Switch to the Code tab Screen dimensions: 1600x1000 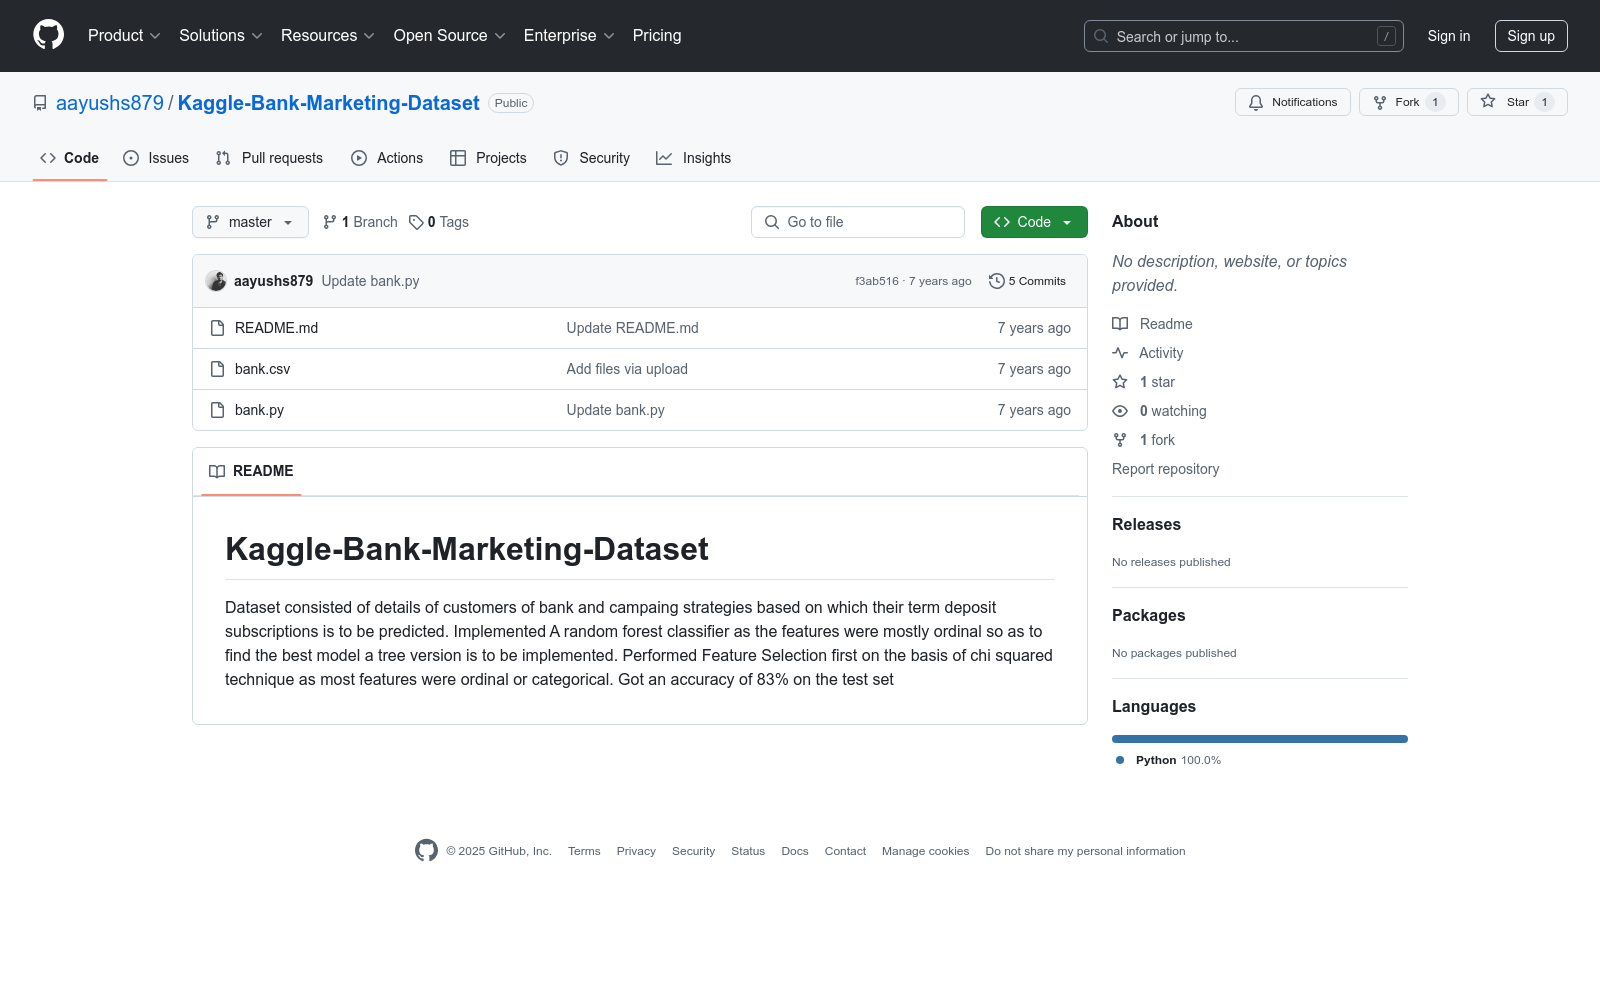coord(70,158)
